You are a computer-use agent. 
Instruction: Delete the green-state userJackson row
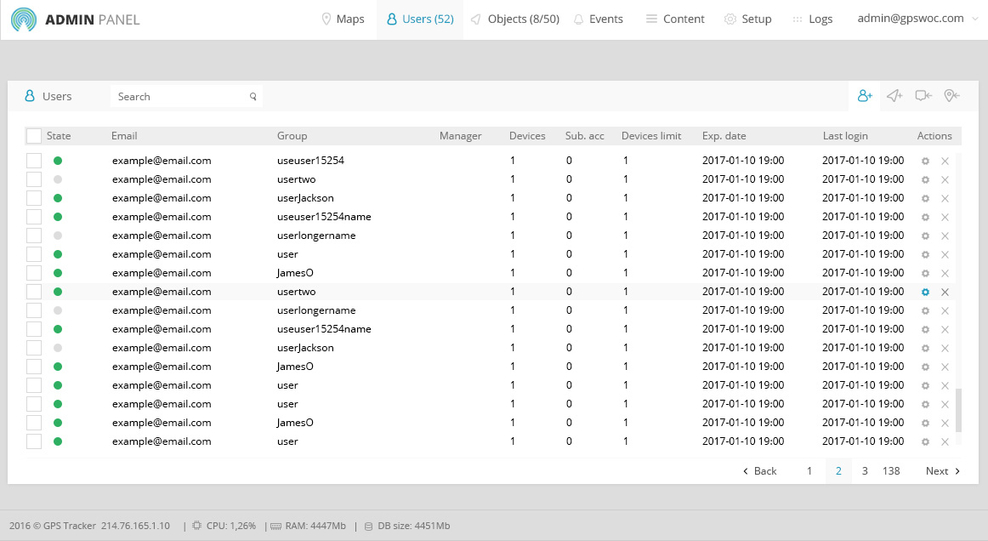click(945, 198)
